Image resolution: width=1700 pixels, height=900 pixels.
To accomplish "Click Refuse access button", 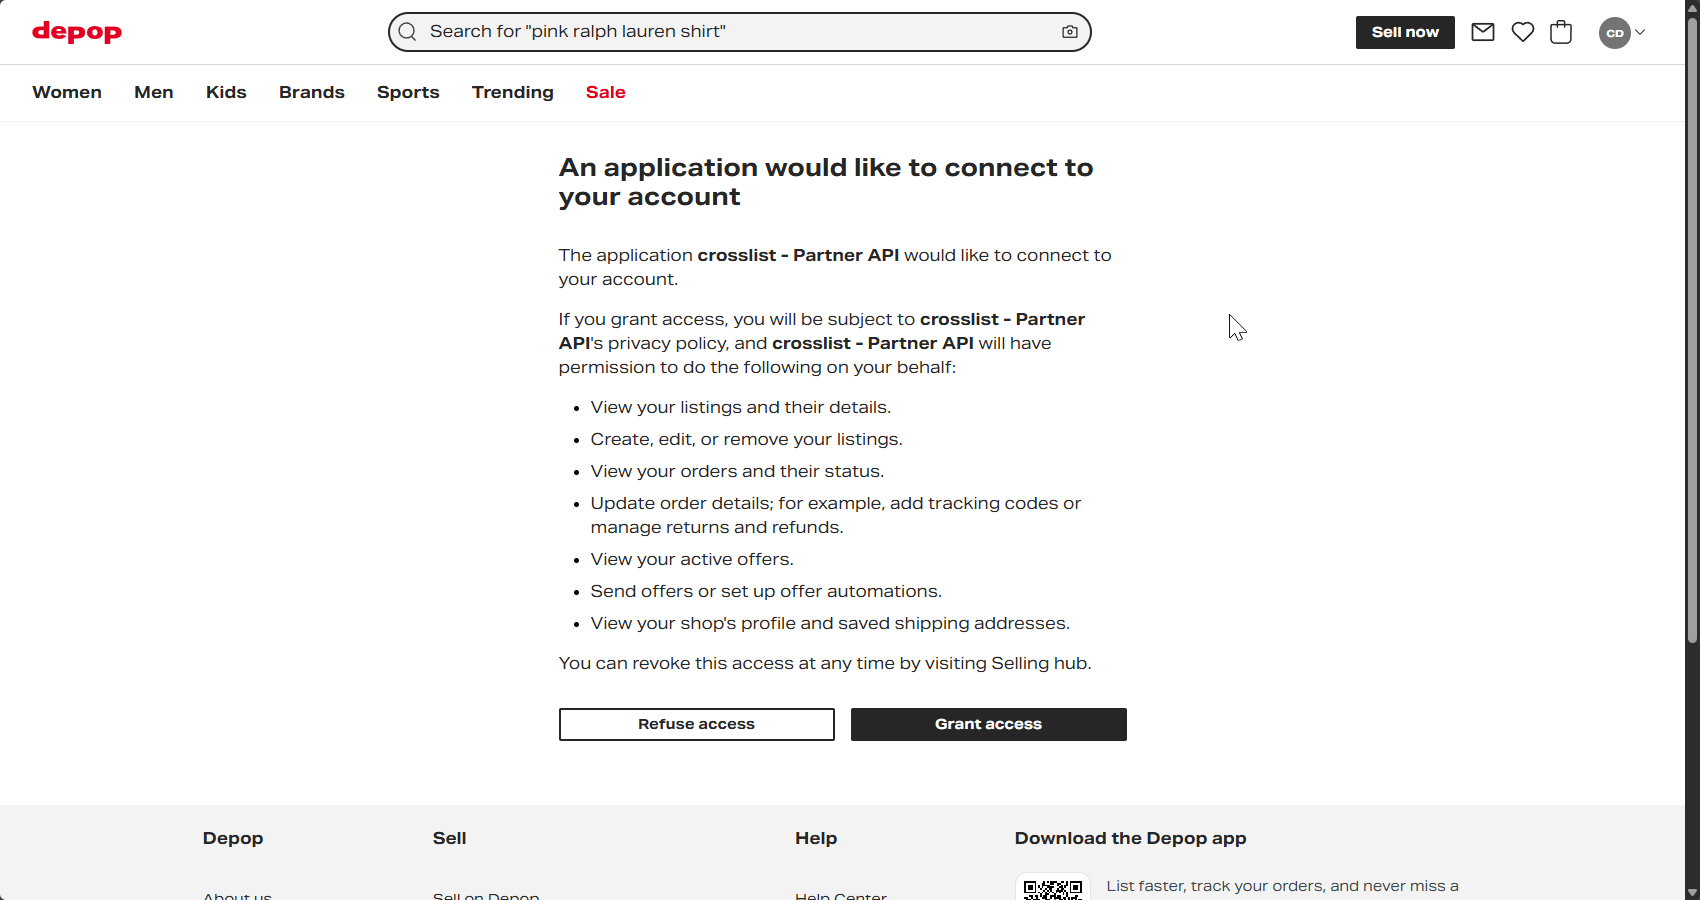I will [697, 724].
